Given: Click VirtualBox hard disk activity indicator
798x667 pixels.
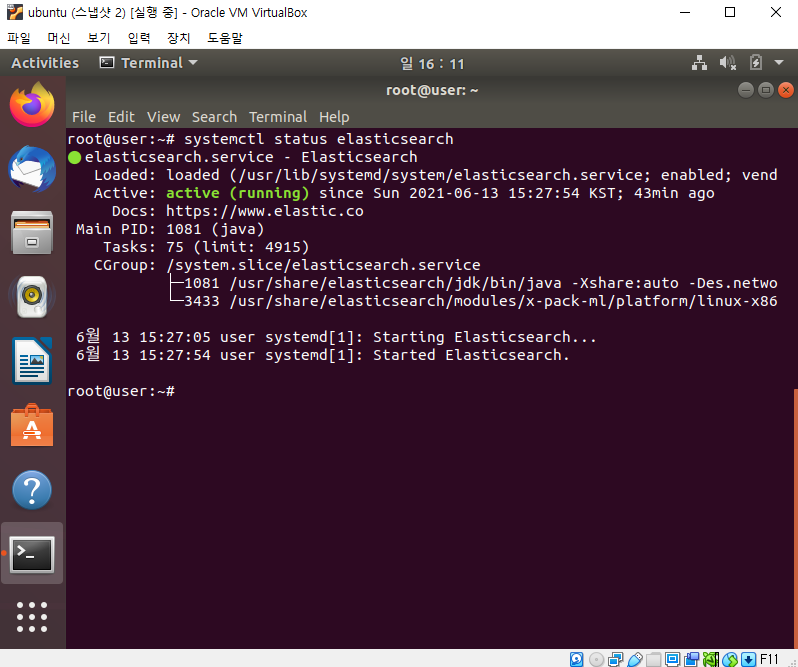Looking at the screenshot, I should [x=577, y=659].
